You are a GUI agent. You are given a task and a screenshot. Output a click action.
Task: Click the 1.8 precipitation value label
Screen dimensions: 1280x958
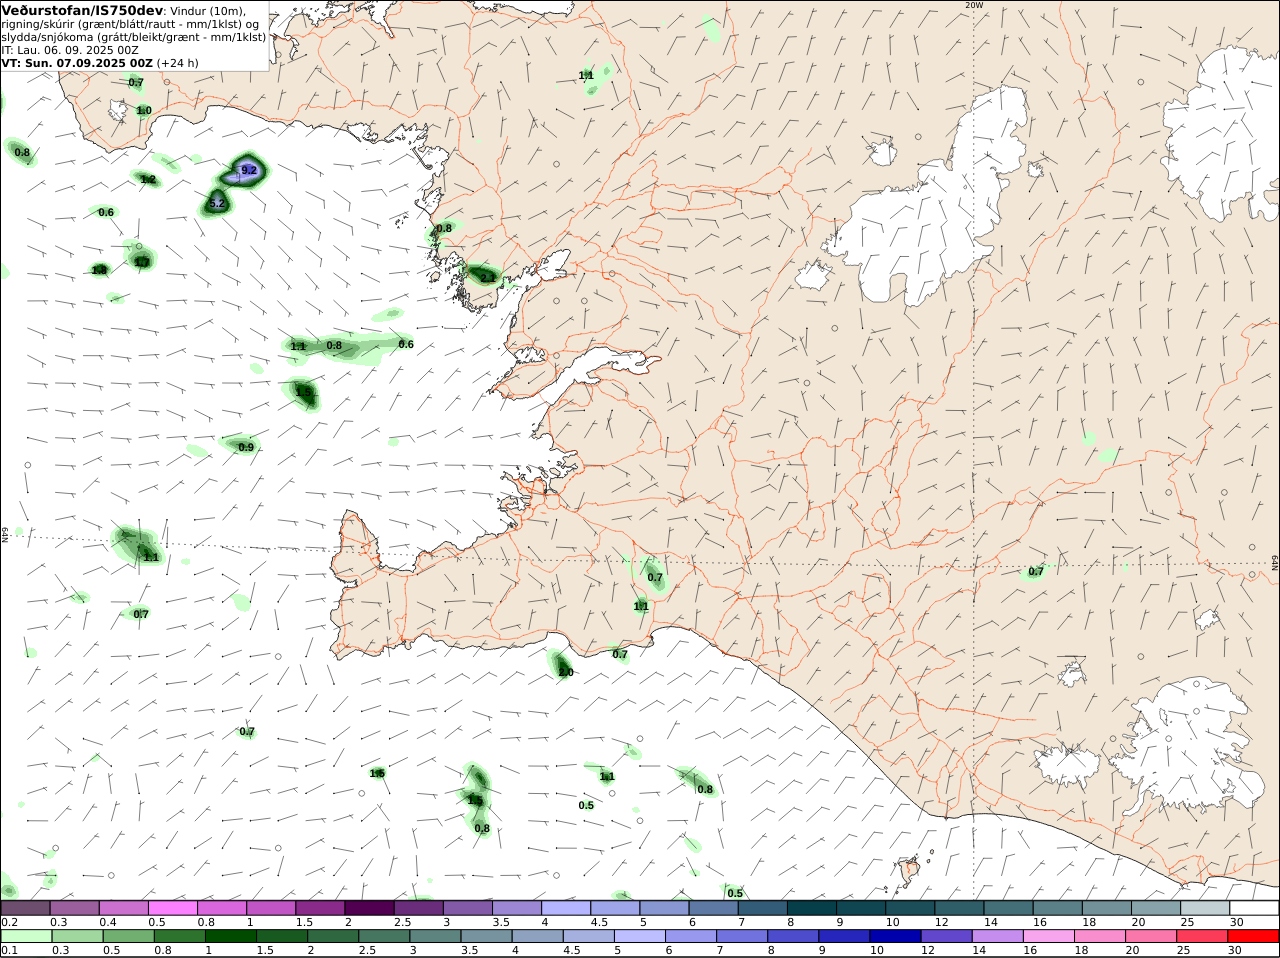click(x=99, y=270)
